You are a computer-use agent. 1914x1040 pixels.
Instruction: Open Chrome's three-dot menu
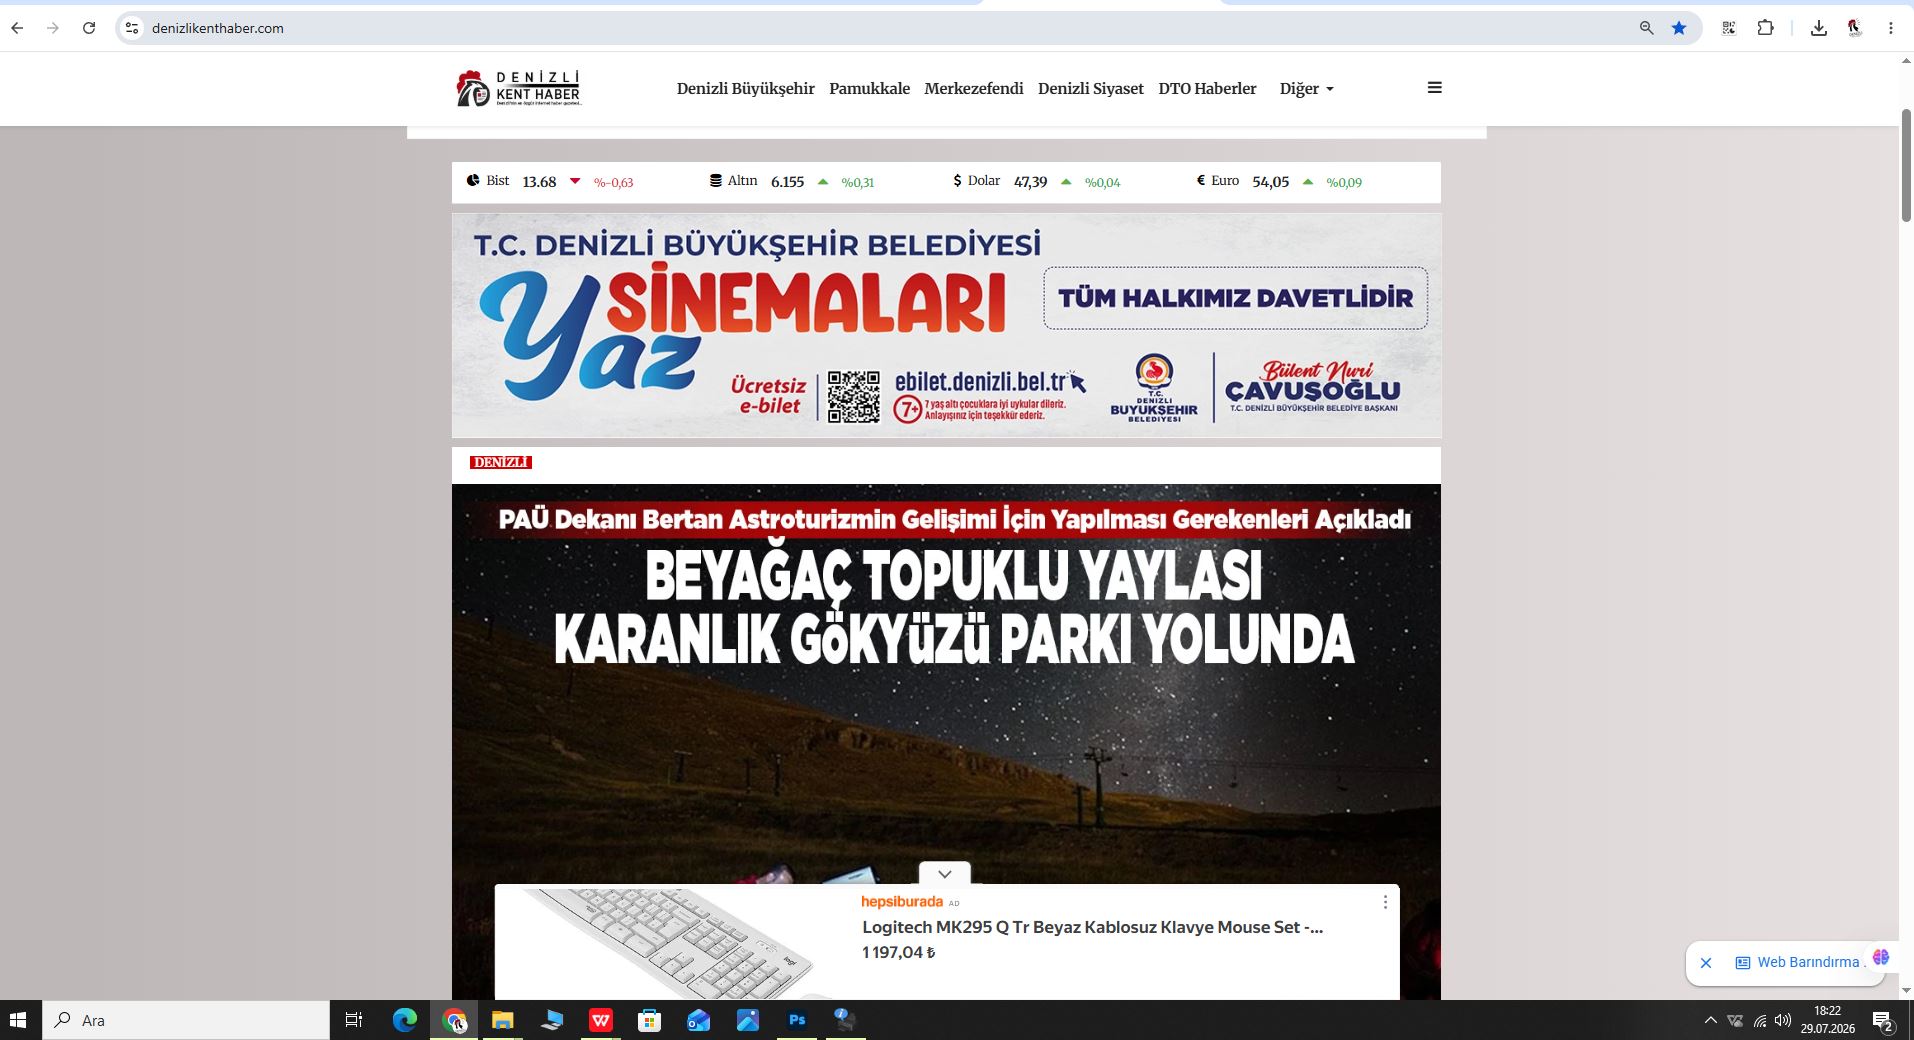click(x=1890, y=28)
